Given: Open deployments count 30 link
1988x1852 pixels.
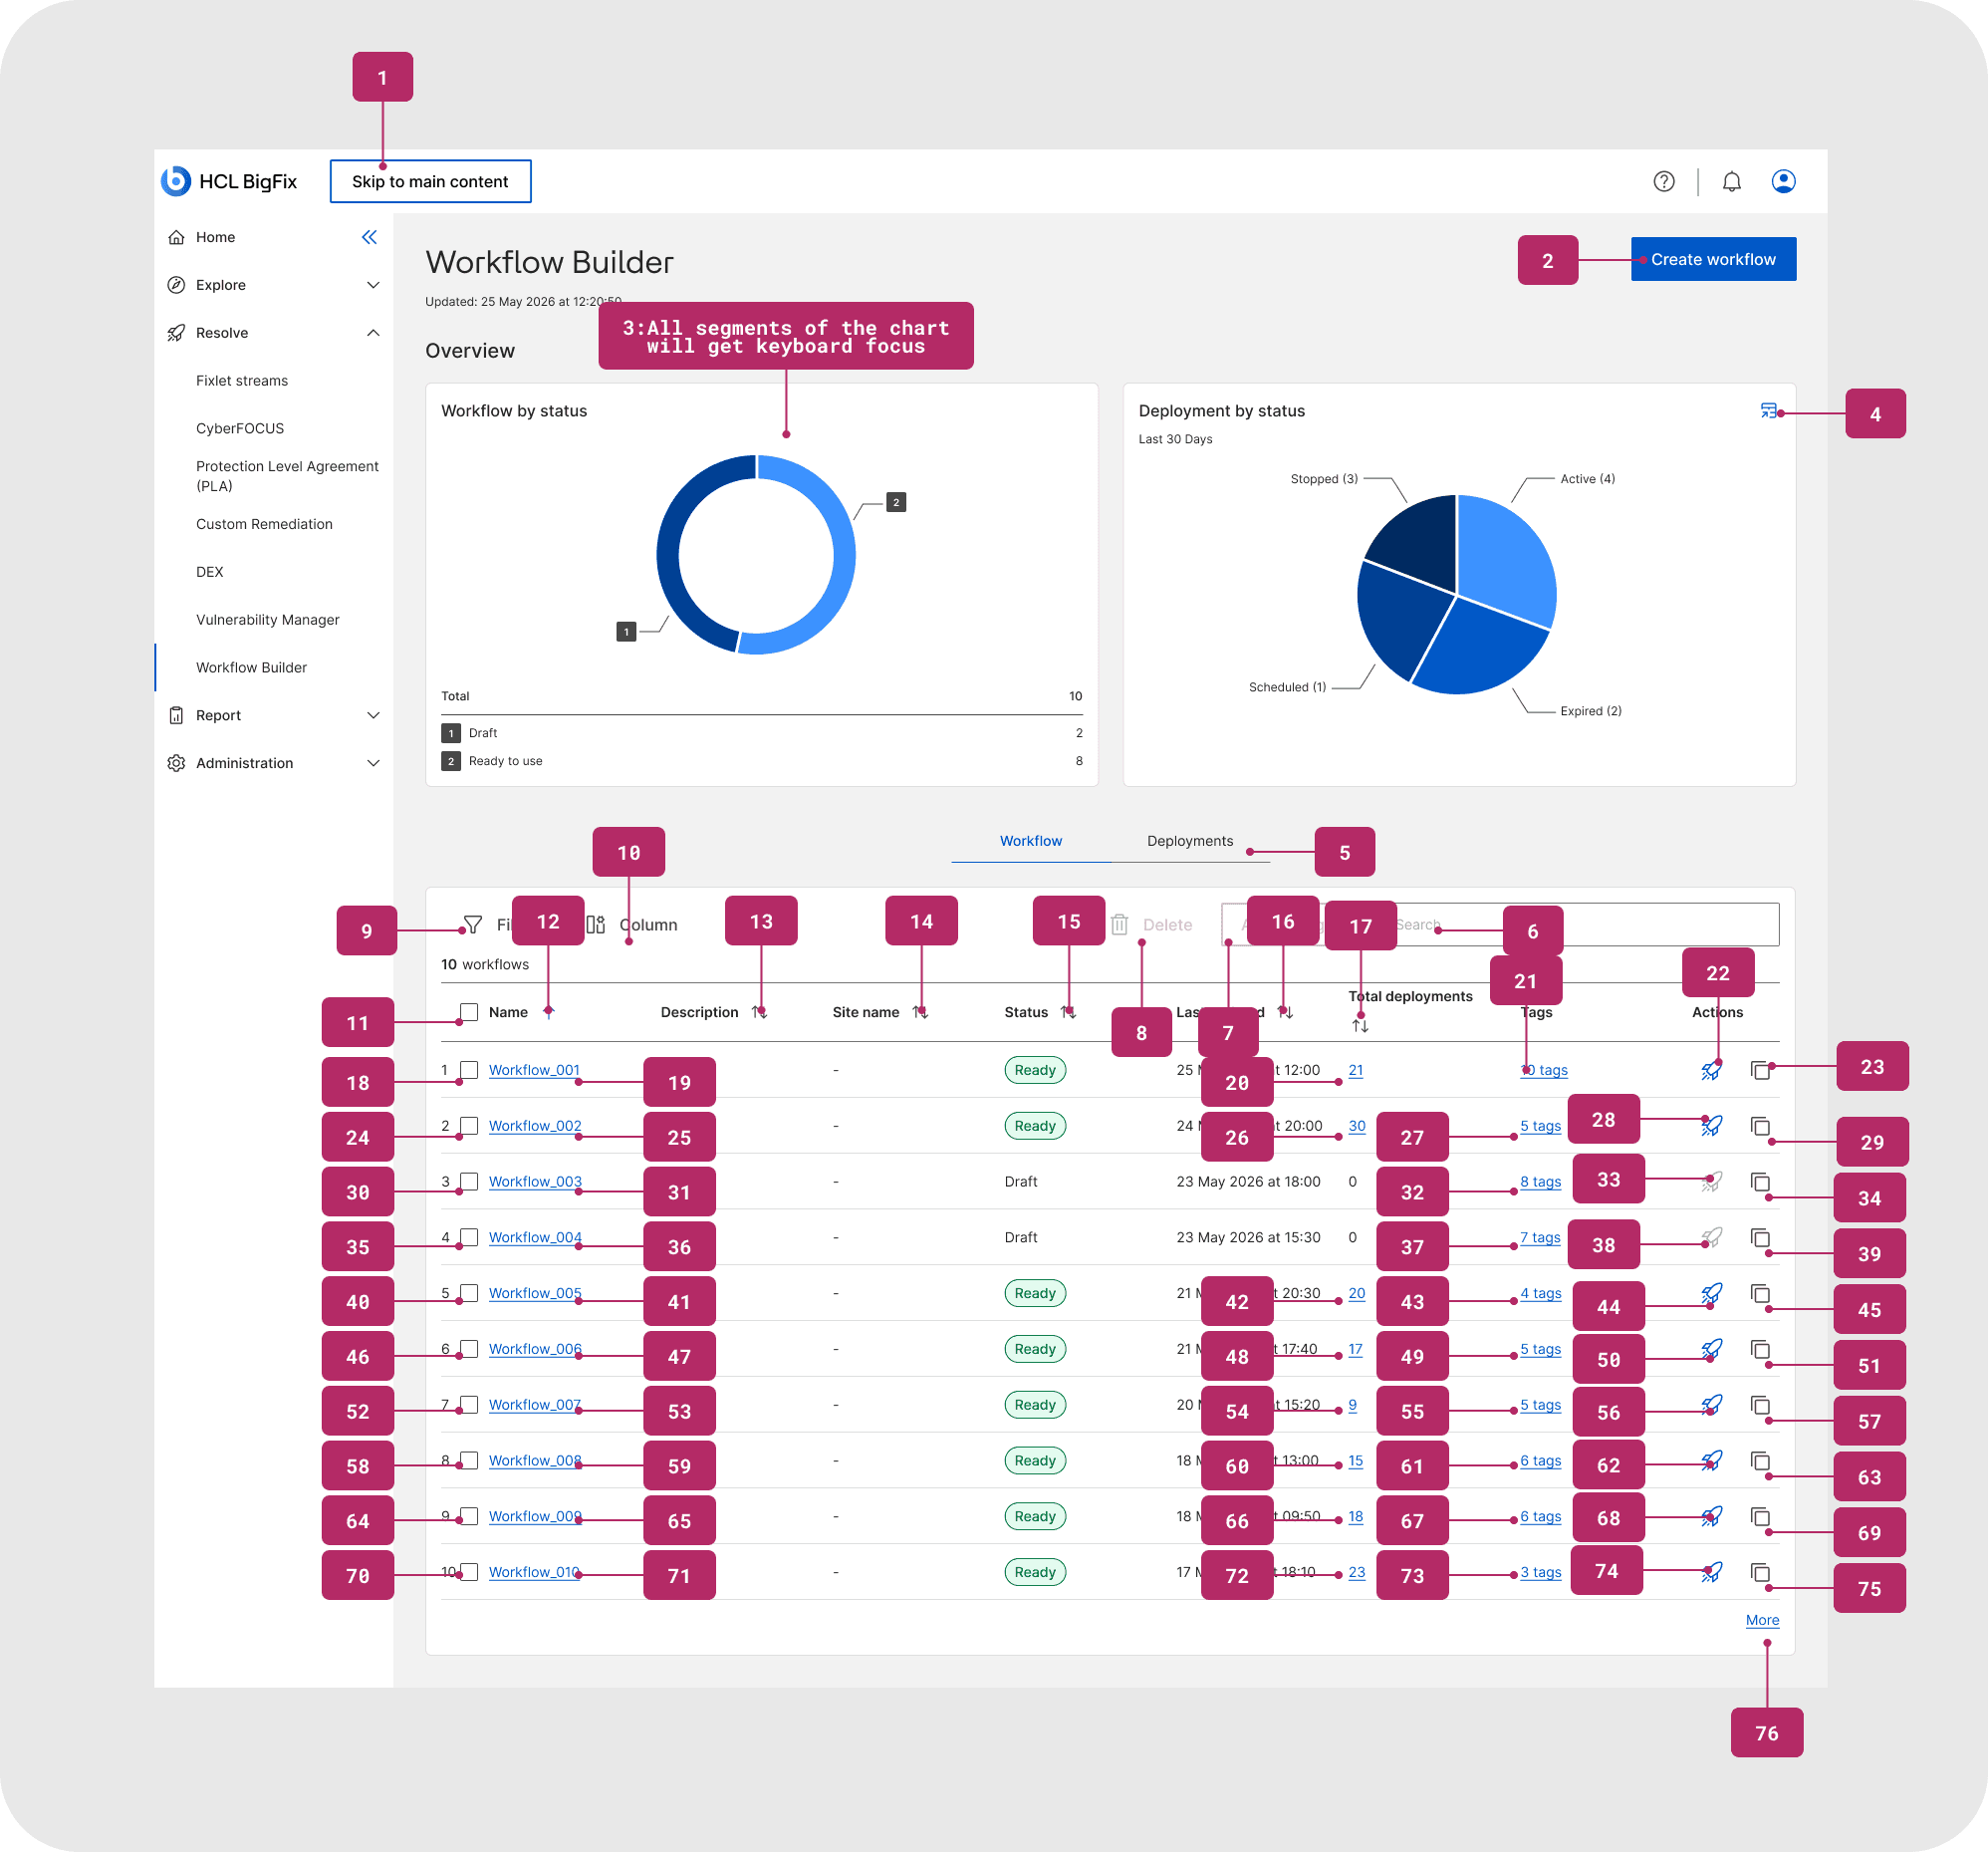Looking at the screenshot, I should [x=1357, y=1126].
